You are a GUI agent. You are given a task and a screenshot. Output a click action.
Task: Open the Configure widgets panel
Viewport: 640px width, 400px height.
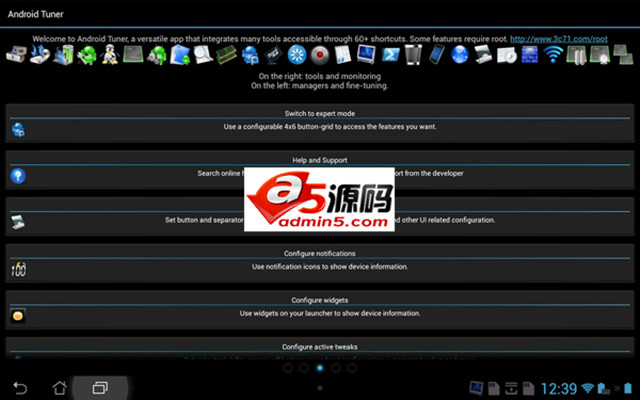click(x=320, y=310)
